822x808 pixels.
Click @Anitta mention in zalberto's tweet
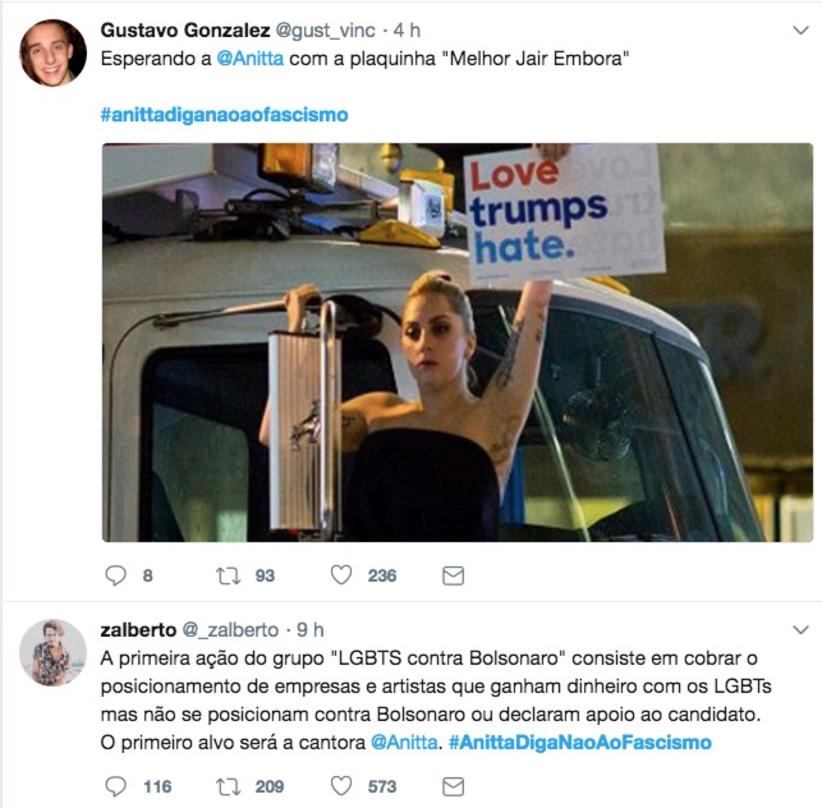tap(403, 742)
